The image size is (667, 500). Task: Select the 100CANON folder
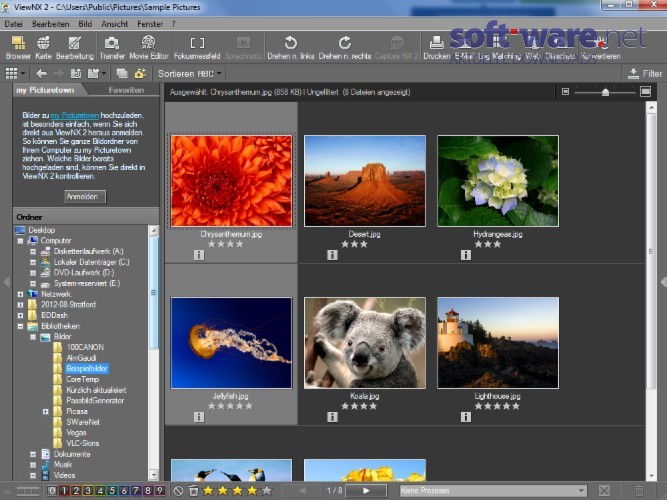(85, 347)
